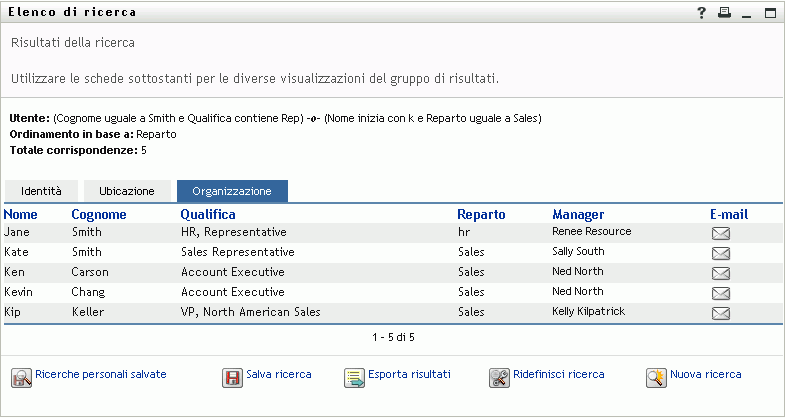Click the print icon in title bar

(724, 13)
